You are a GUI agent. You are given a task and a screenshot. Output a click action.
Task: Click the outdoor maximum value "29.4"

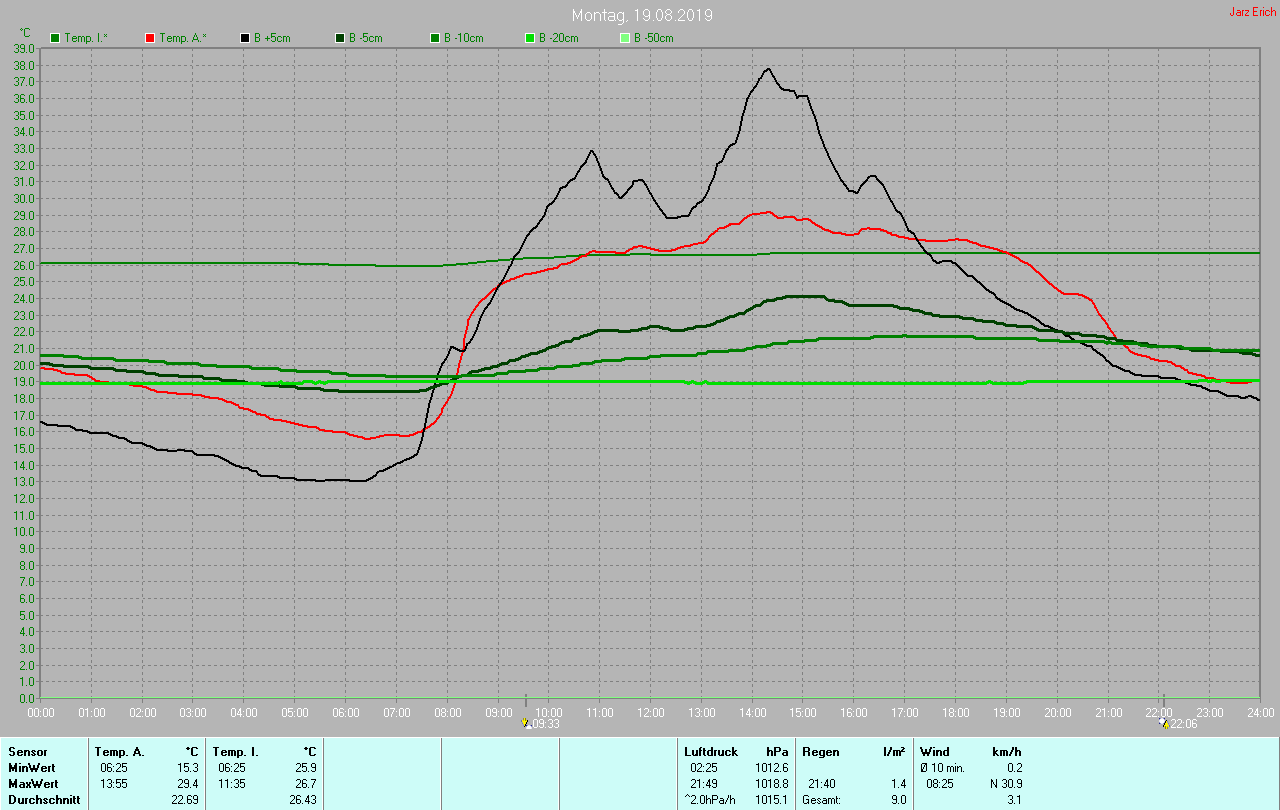(188, 784)
